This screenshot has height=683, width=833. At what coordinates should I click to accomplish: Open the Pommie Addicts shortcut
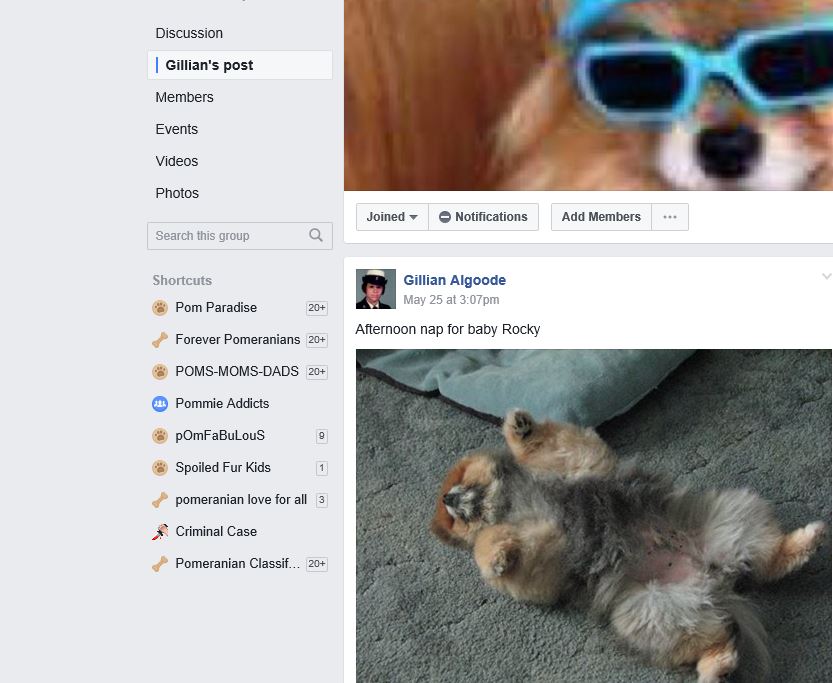tap(222, 404)
